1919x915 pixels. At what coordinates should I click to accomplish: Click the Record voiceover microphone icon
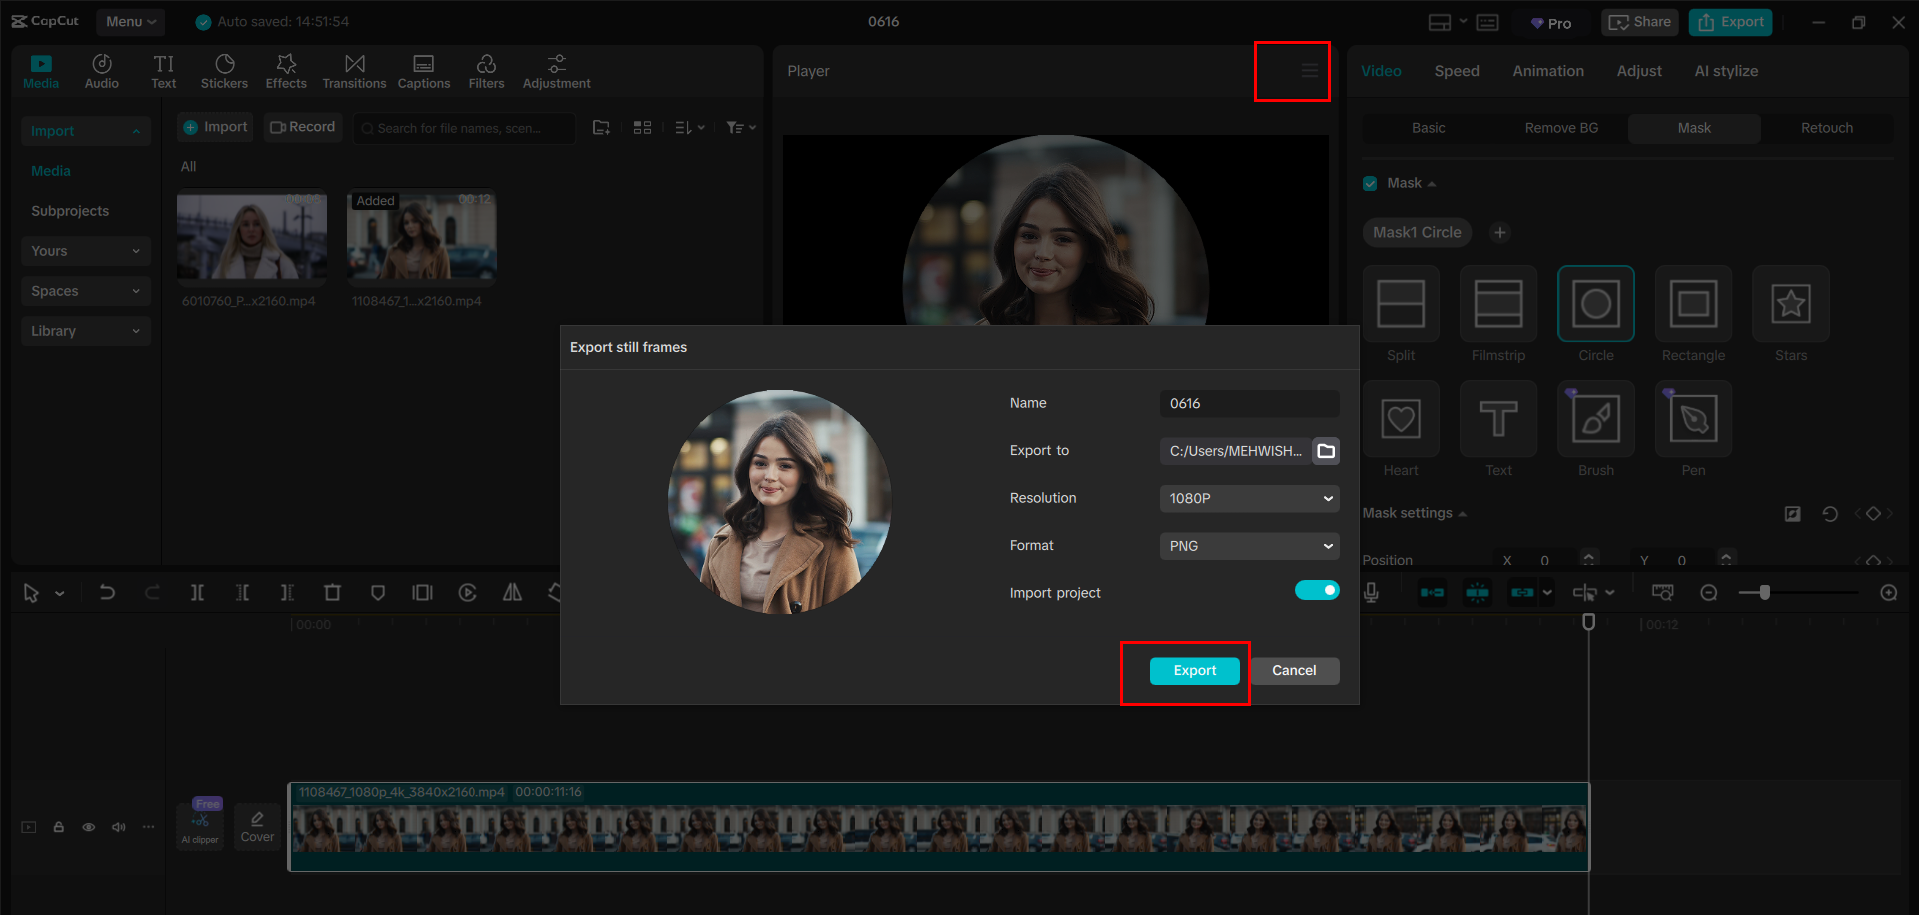coord(1371,592)
